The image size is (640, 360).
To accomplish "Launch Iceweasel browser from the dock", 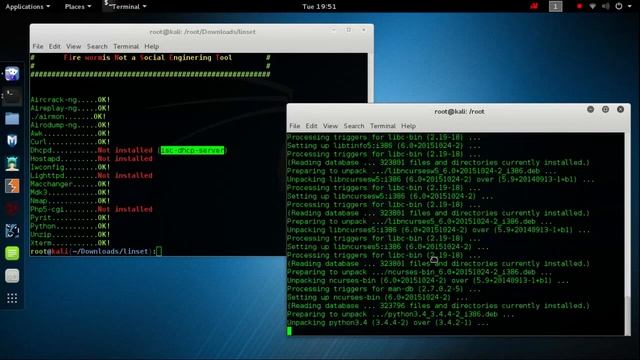I will click(x=12, y=73).
